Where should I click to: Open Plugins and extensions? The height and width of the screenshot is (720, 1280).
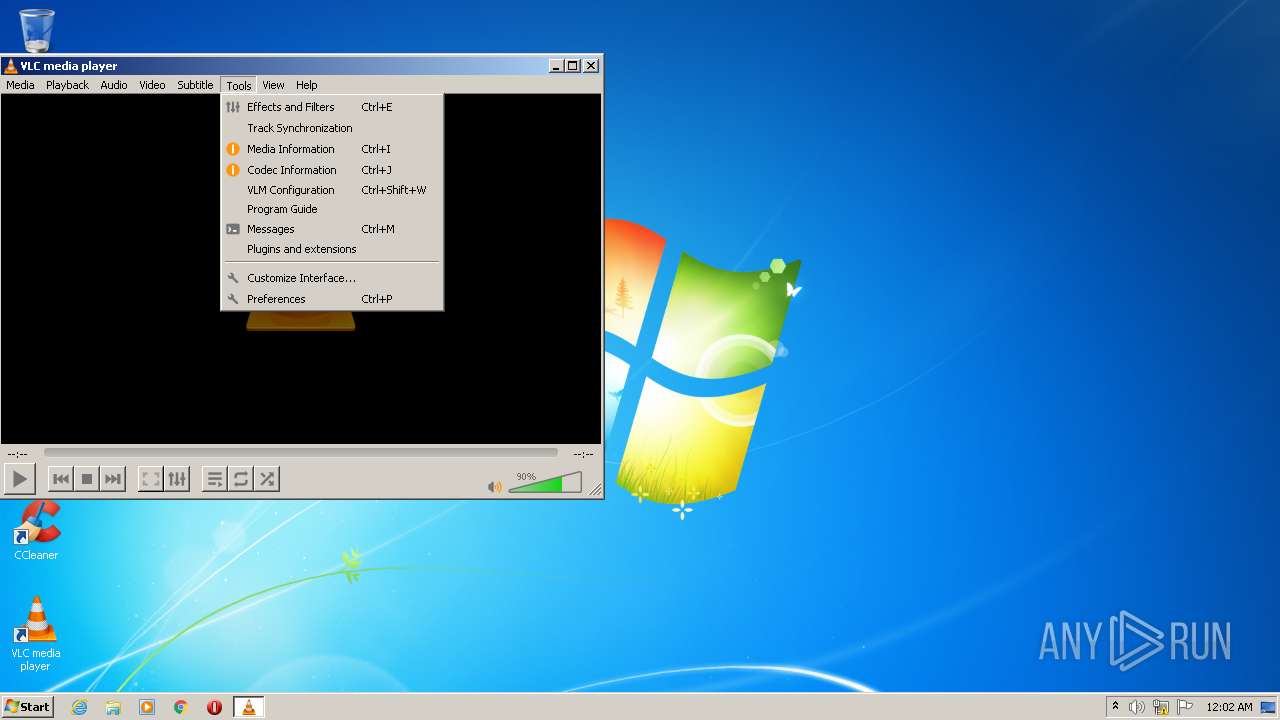tap(332, 249)
